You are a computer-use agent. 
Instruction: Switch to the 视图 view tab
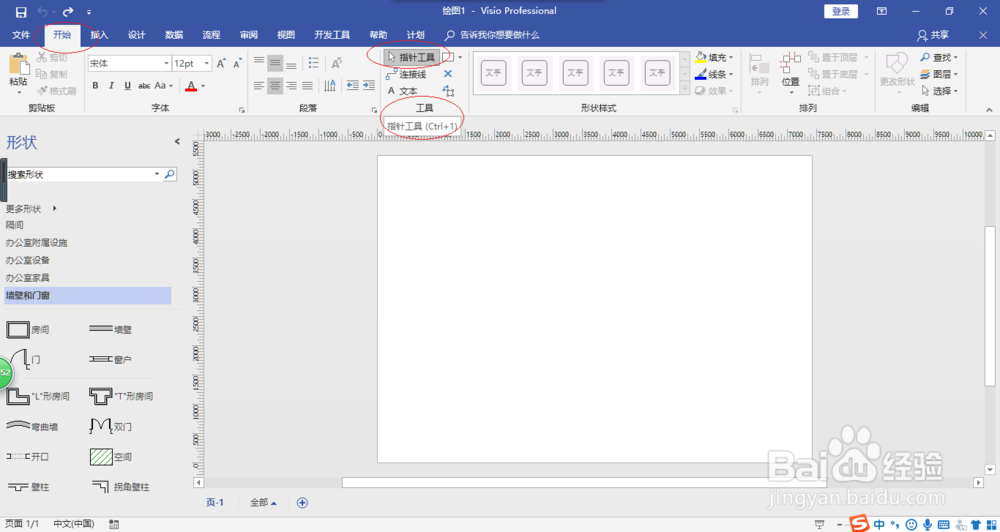pyautogui.click(x=286, y=35)
